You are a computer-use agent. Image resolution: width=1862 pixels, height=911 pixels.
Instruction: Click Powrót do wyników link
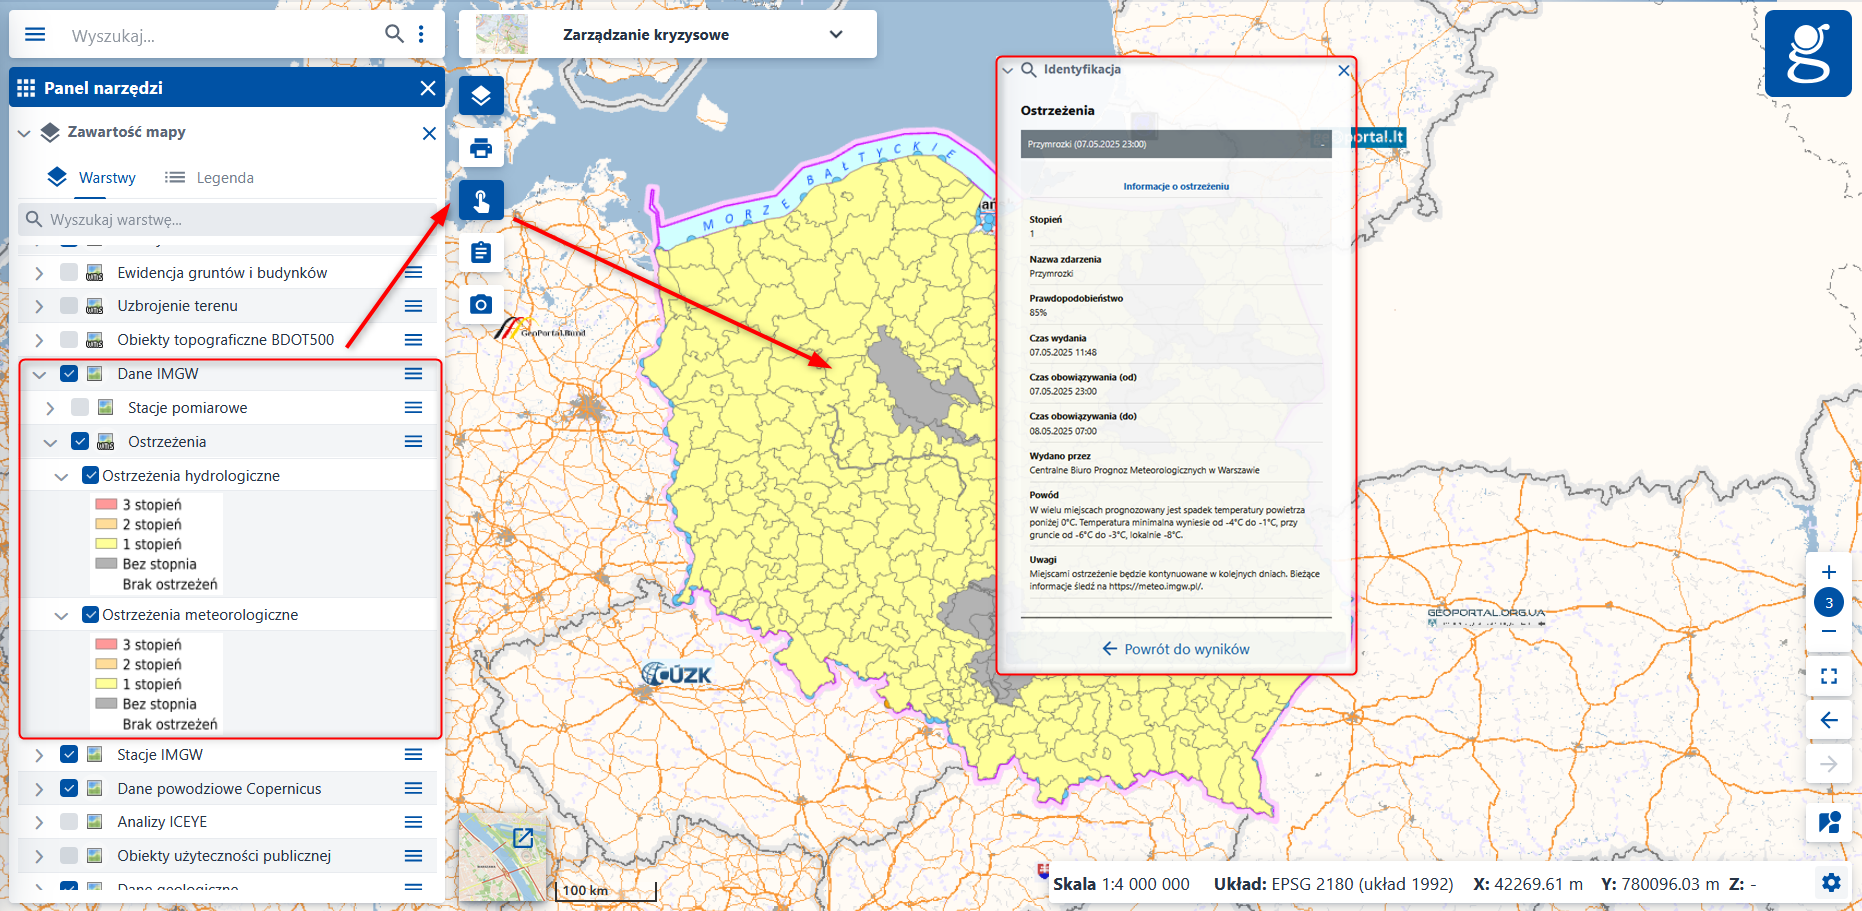[1176, 649]
